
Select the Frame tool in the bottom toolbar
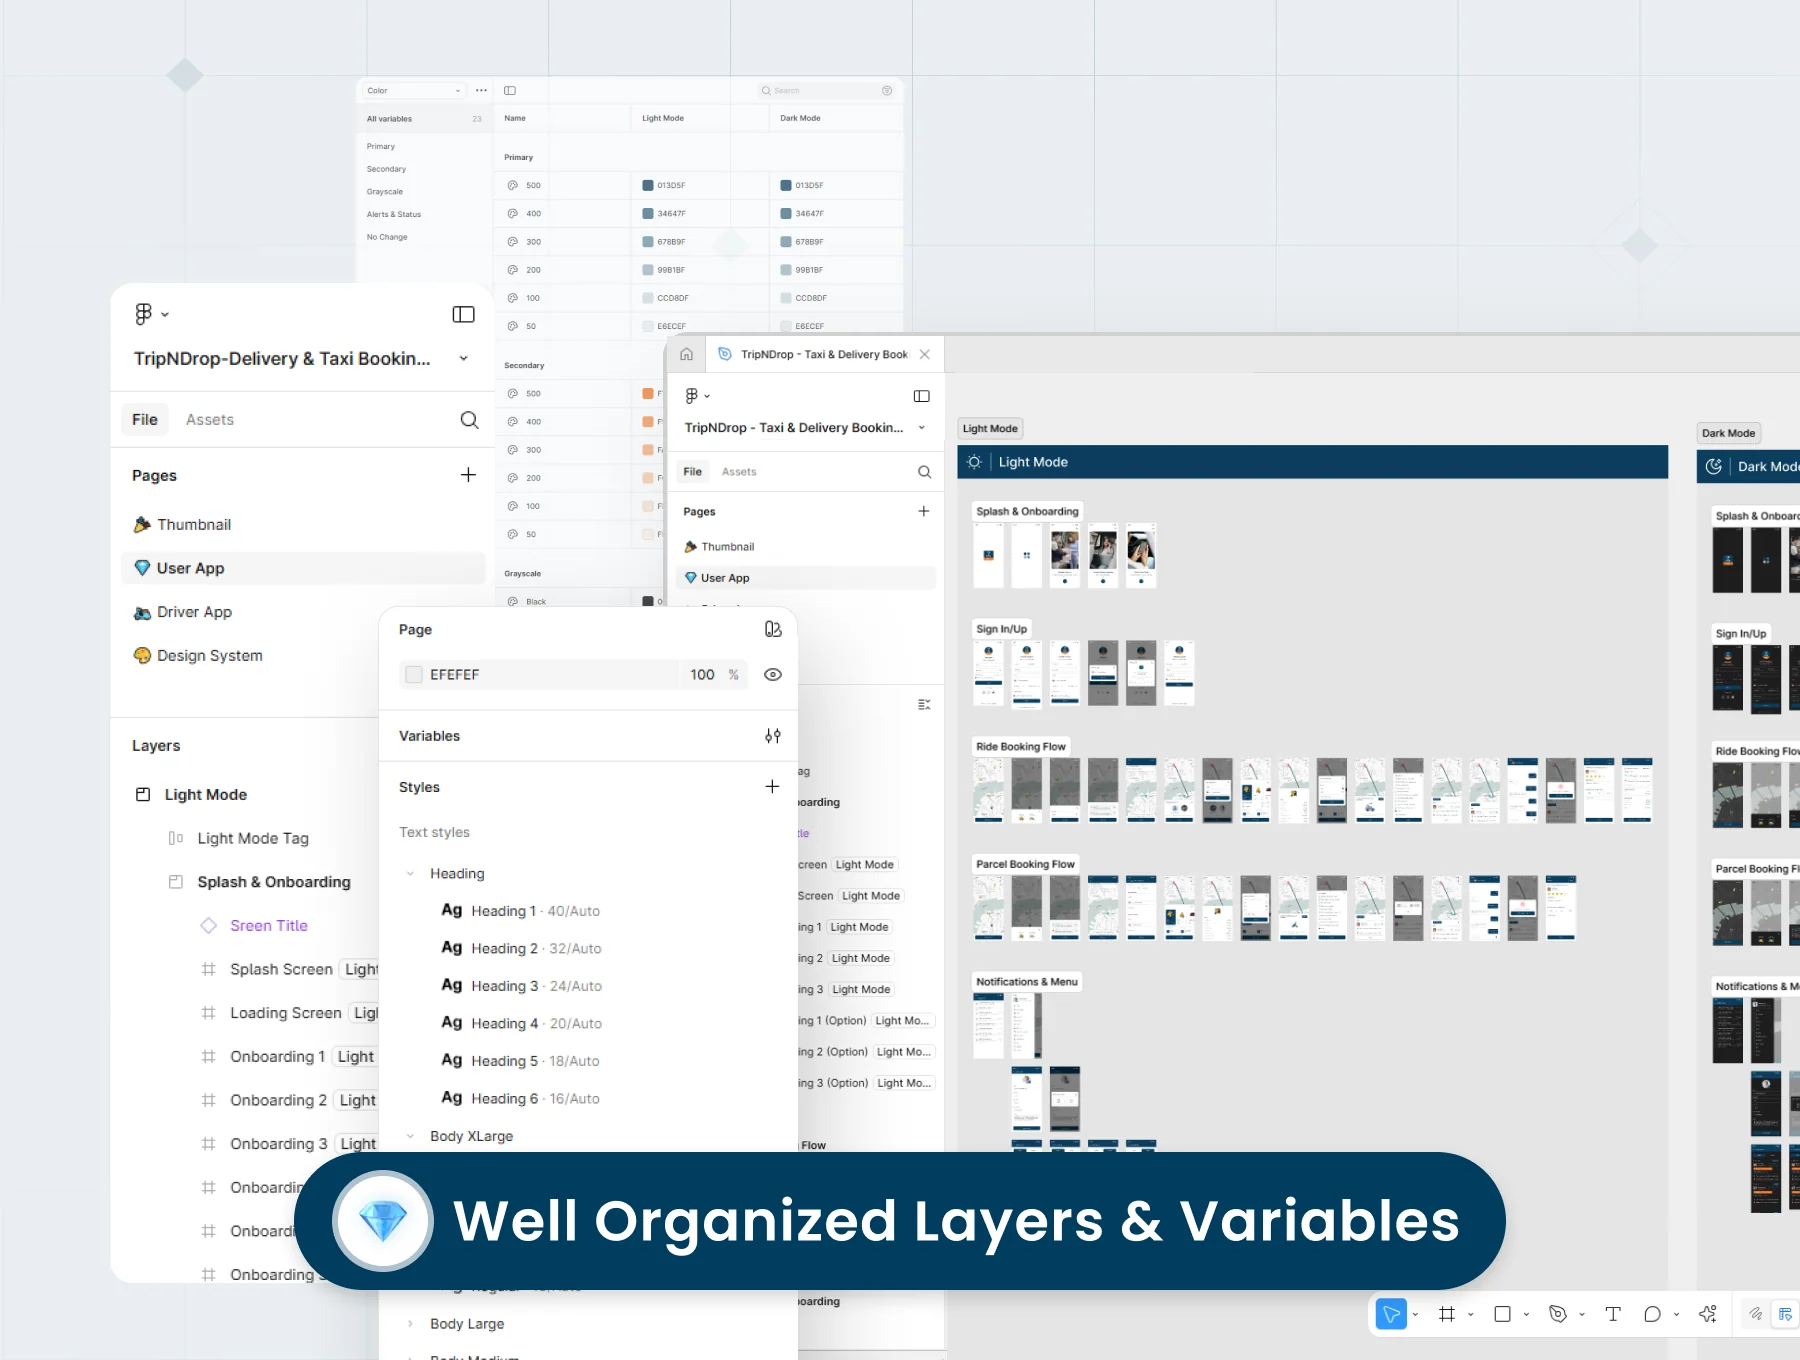pyautogui.click(x=1446, y=1314)
